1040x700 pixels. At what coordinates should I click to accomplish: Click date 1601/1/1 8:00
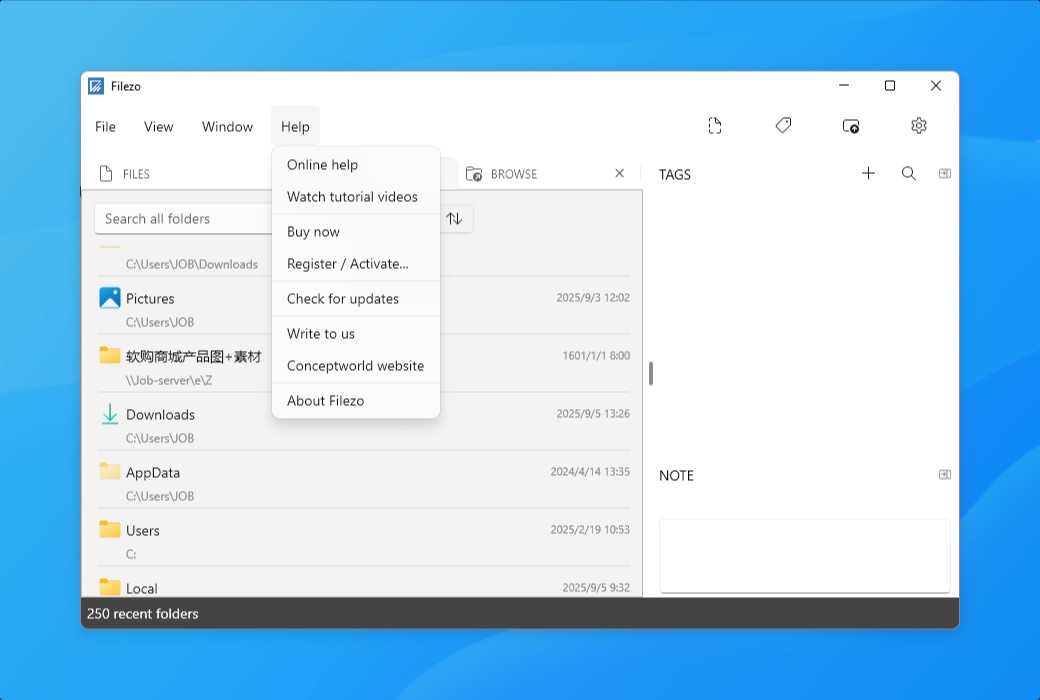coord(596,355)
